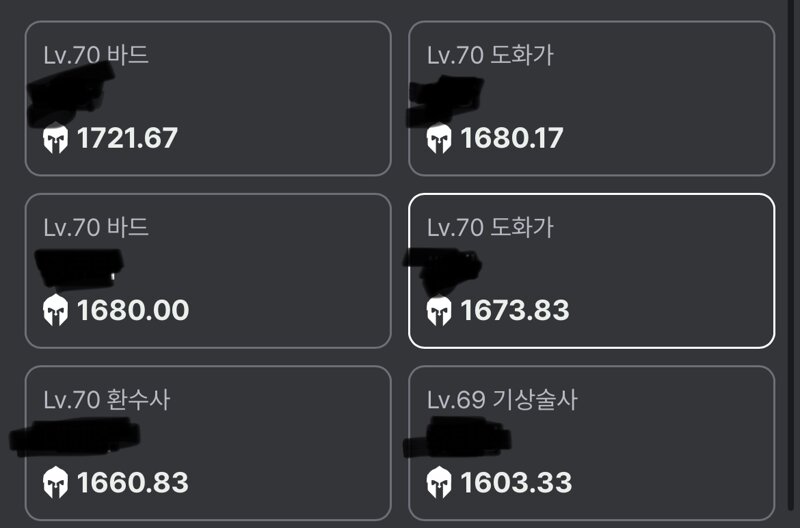Click the Lv.70 환수사 class label
Image resolution: width=800 pixels, height=528 pixels.
tap(107, 399)
